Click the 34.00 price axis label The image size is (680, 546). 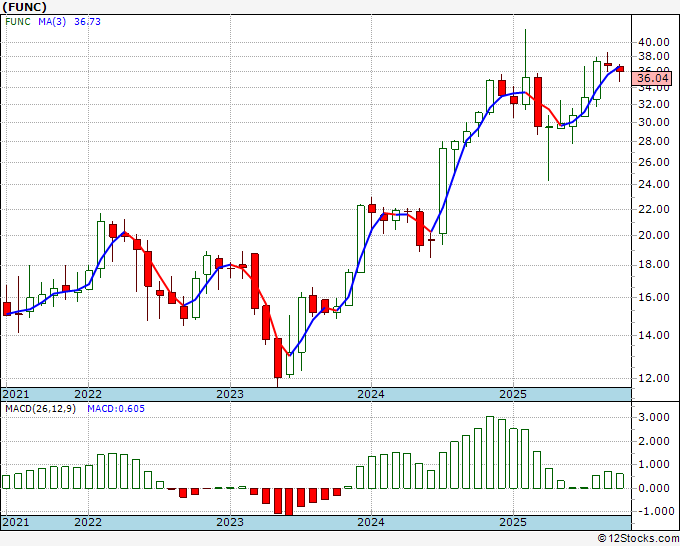[653, 88]
